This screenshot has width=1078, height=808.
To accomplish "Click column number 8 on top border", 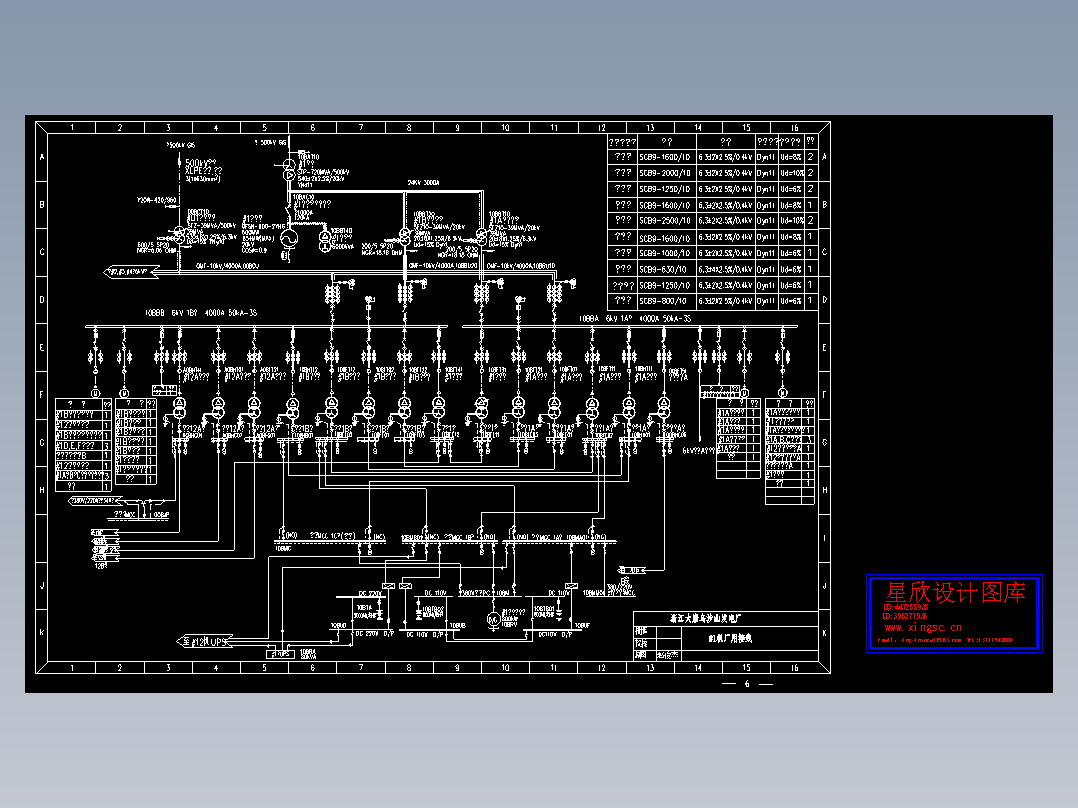I will [x=409, y=128].
